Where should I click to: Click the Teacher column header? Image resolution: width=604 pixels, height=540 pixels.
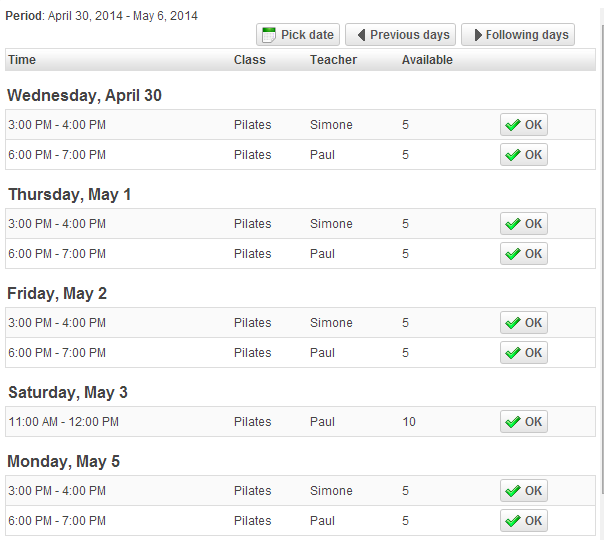333,60
